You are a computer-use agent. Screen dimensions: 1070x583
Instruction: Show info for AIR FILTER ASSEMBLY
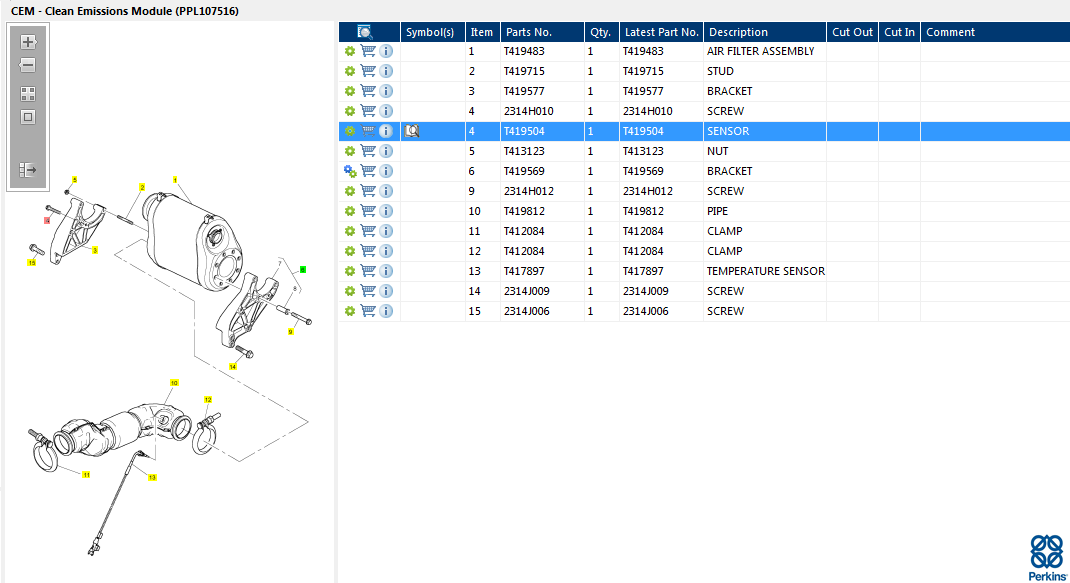[386, 51]
